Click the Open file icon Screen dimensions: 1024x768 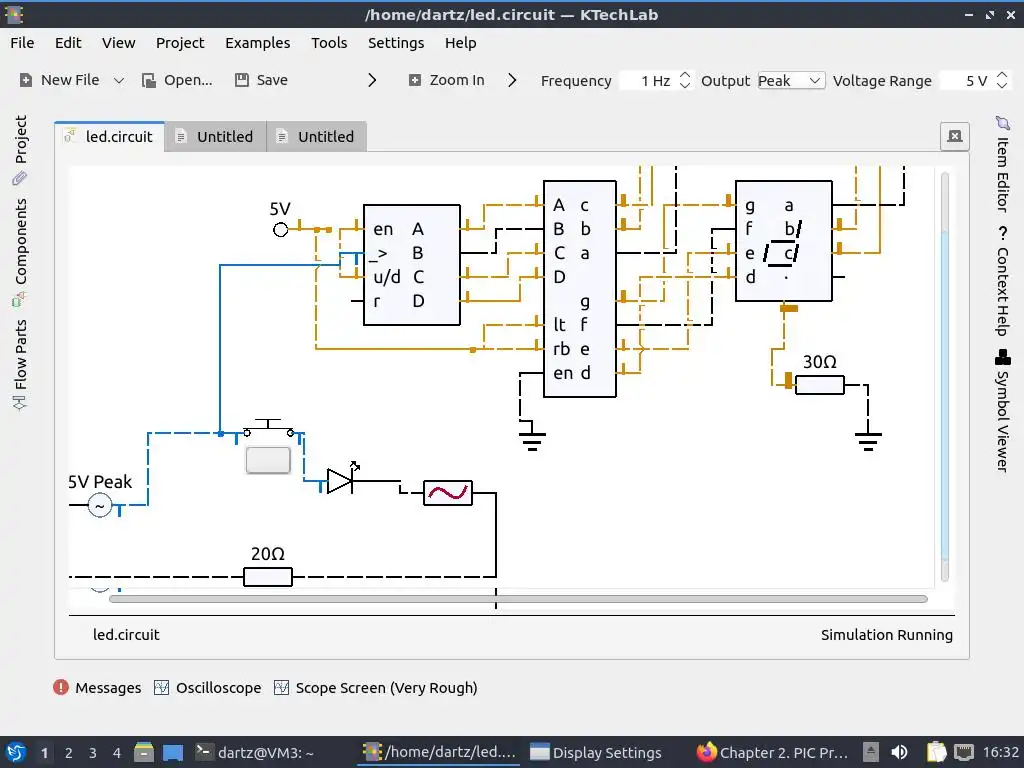tap(149, 80)
